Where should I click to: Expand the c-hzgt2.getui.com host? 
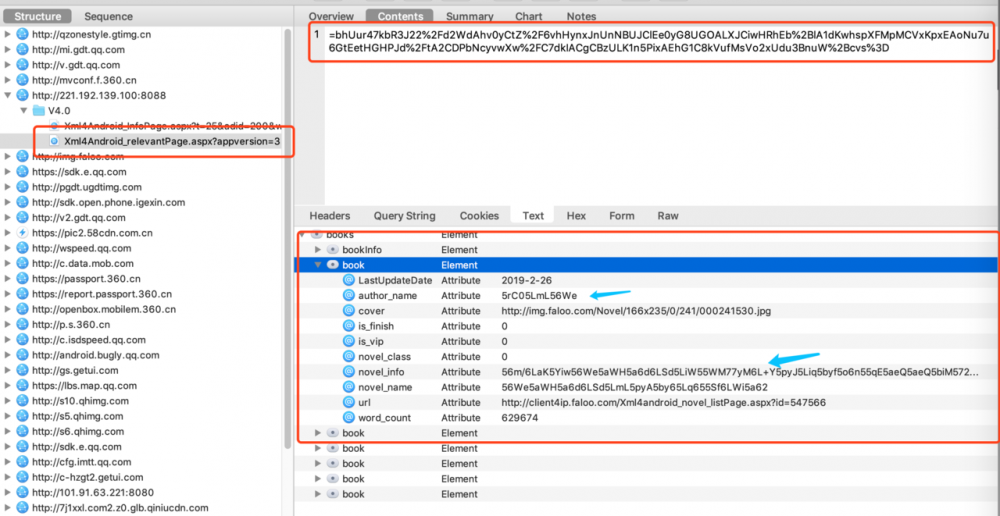[8, 477]
